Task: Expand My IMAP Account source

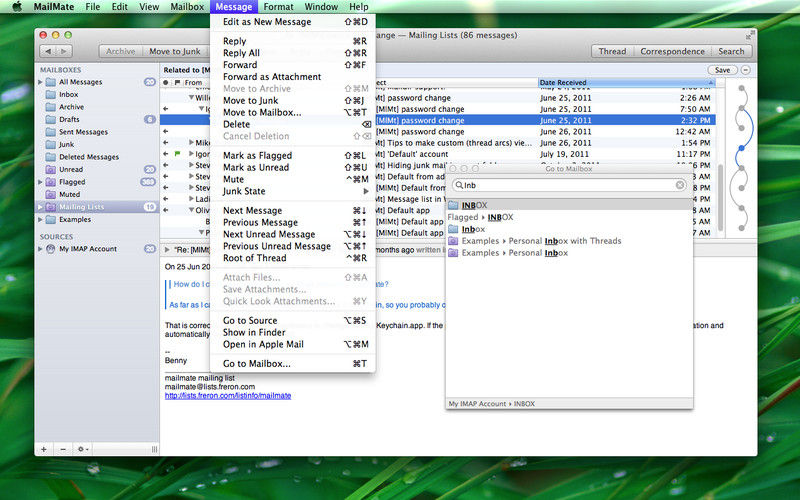Action: tap(40, 249)
